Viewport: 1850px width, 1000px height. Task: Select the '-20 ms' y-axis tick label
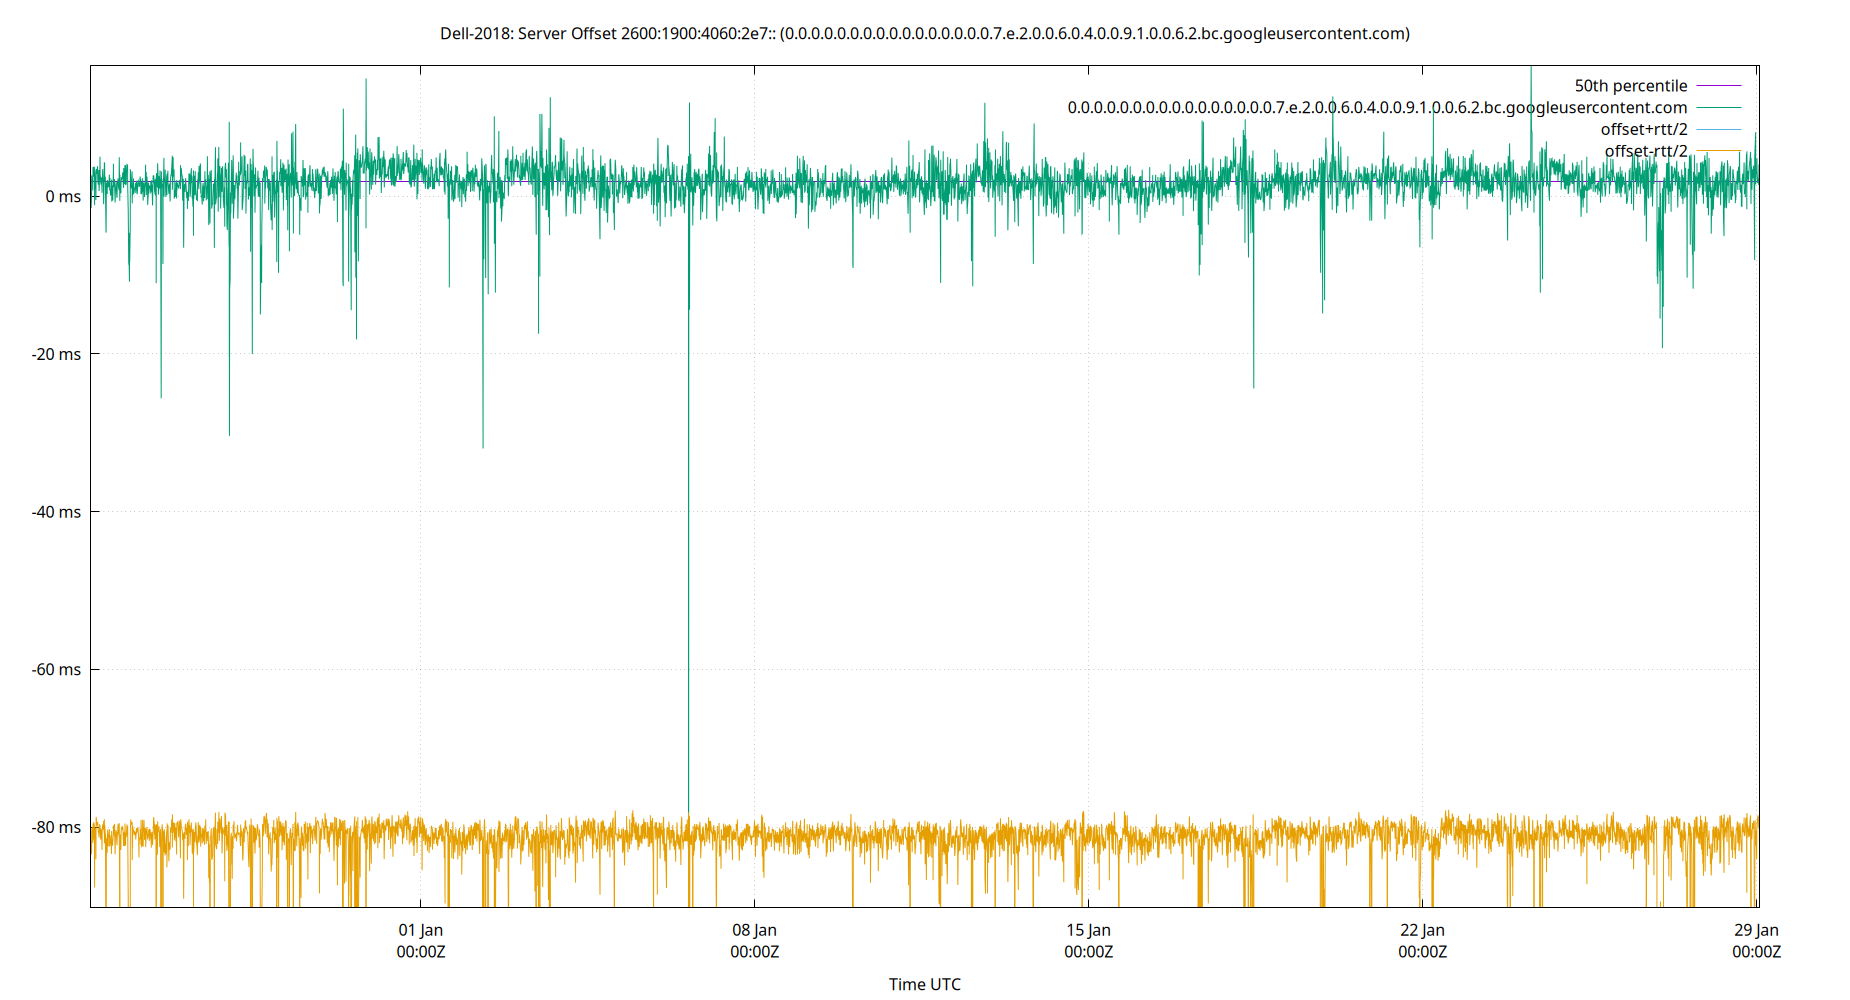click(x=56, y=354)
